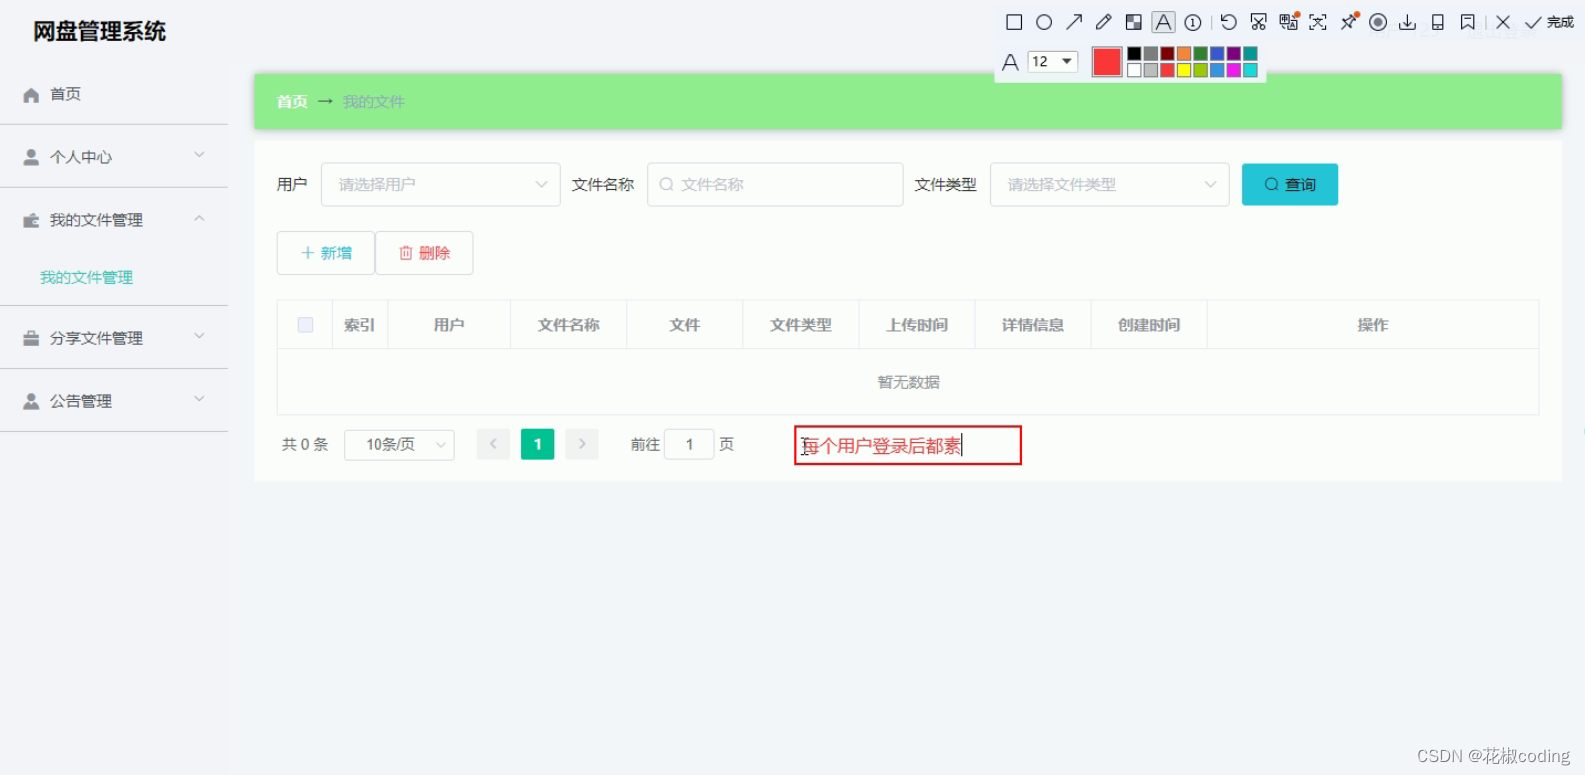Click the bookmark collect icon
This screenshot has height=775, width=1585.
click(x=1468, y=22)
